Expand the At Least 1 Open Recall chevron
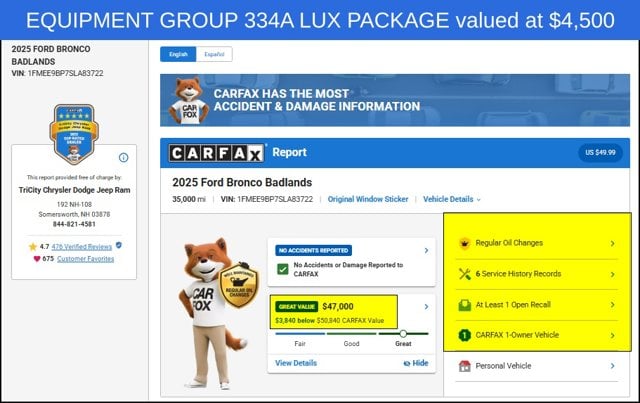This screenshot has height=403, width=640. tap(613, 305)
